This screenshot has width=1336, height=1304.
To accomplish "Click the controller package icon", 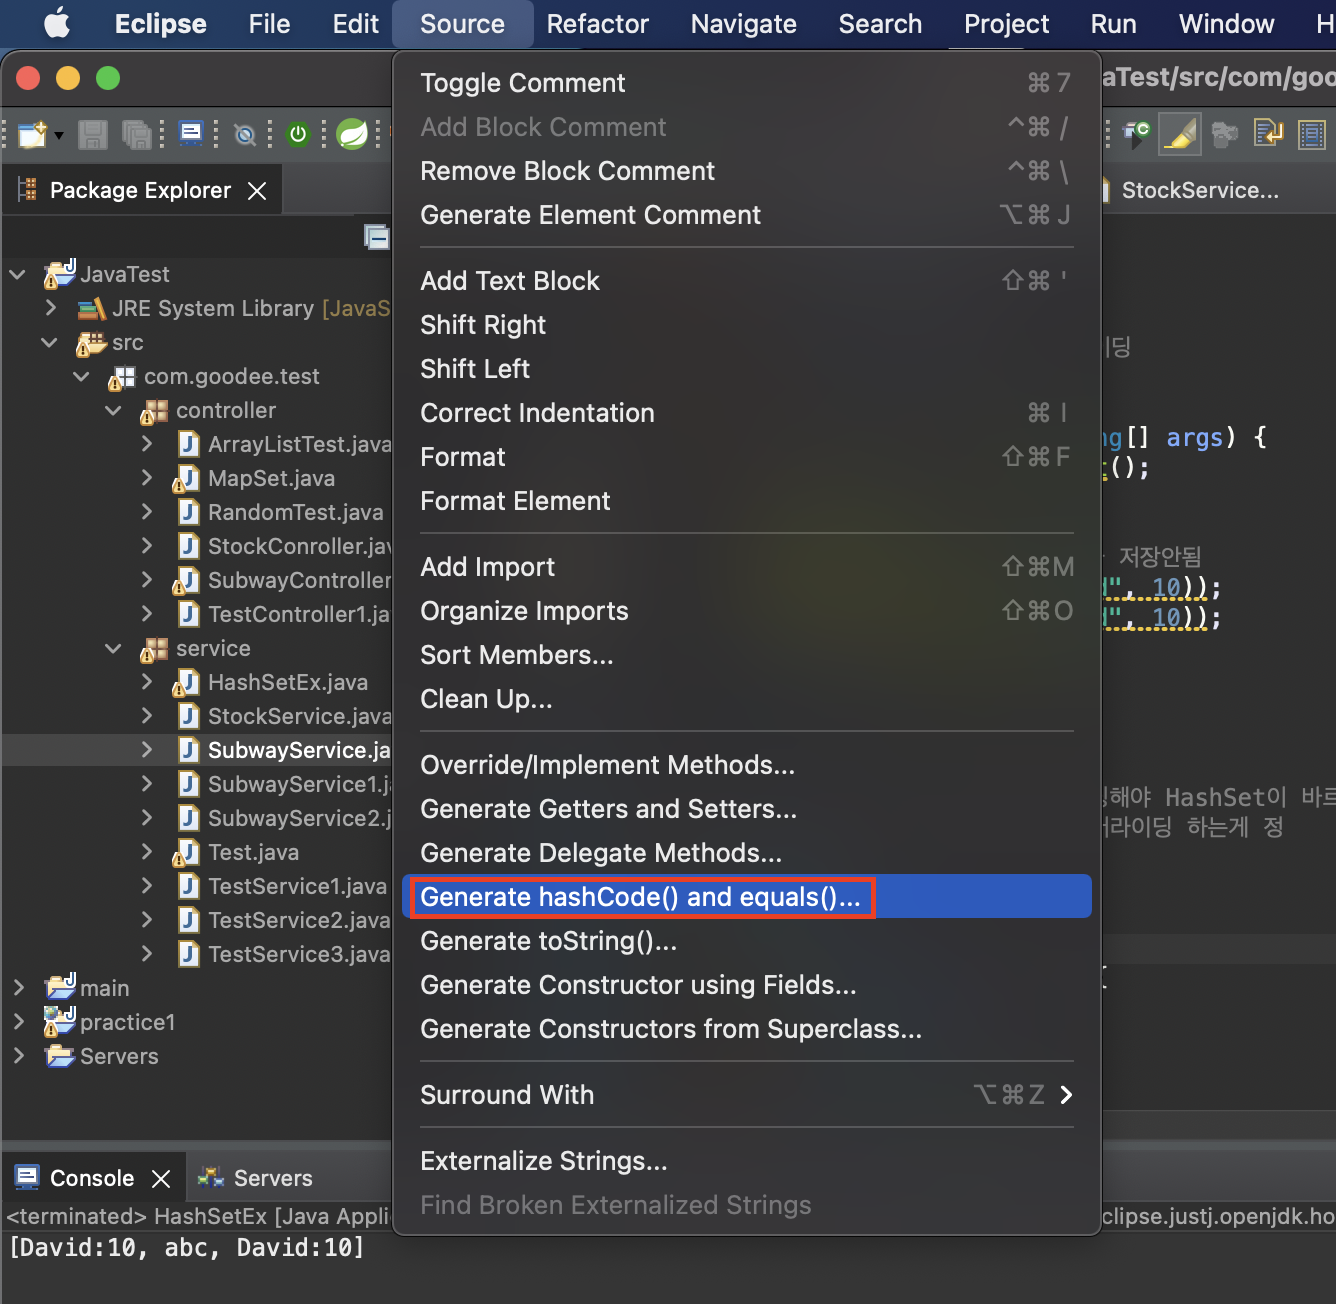I will pos(154,410).
